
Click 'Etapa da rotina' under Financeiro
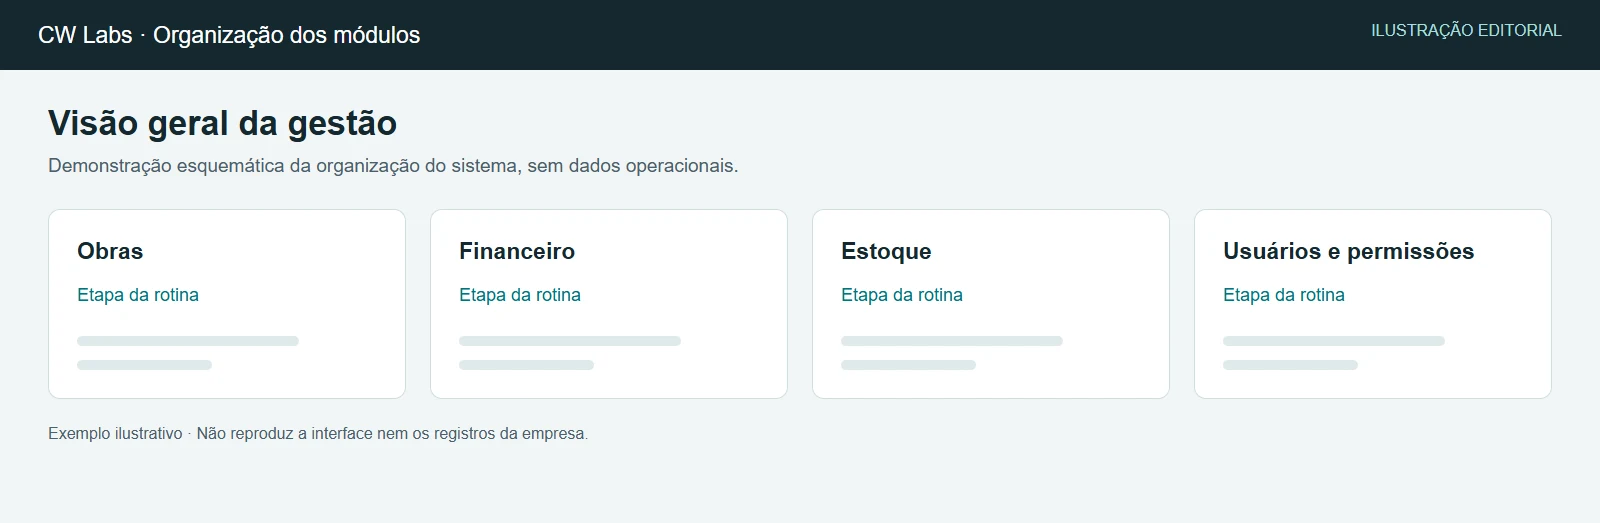520,295
